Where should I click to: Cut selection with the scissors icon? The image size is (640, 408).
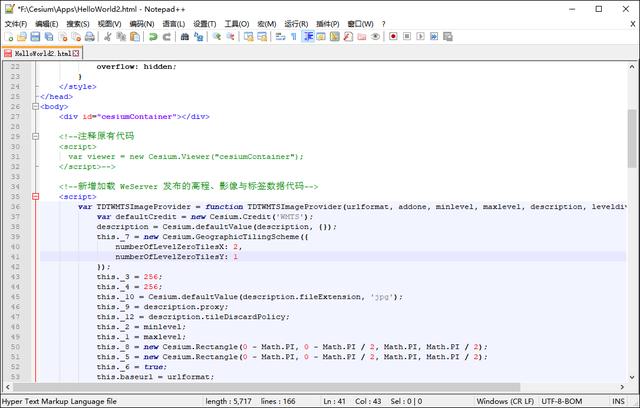108,37
